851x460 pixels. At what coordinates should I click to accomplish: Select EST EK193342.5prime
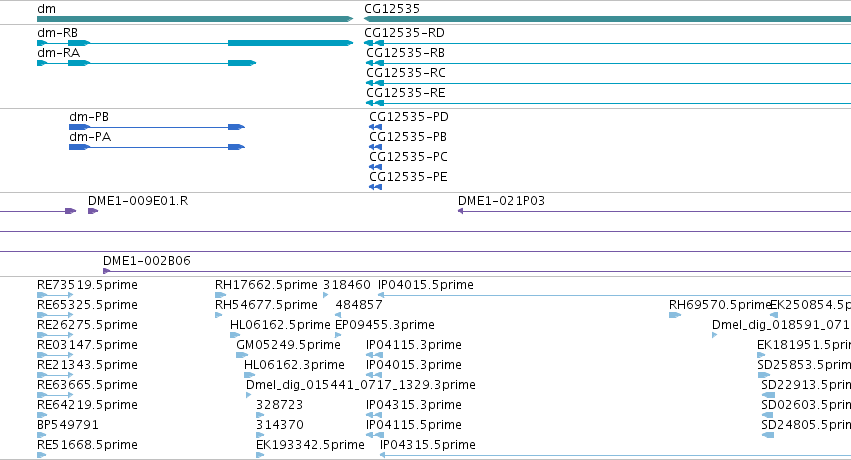pos(310,445)
